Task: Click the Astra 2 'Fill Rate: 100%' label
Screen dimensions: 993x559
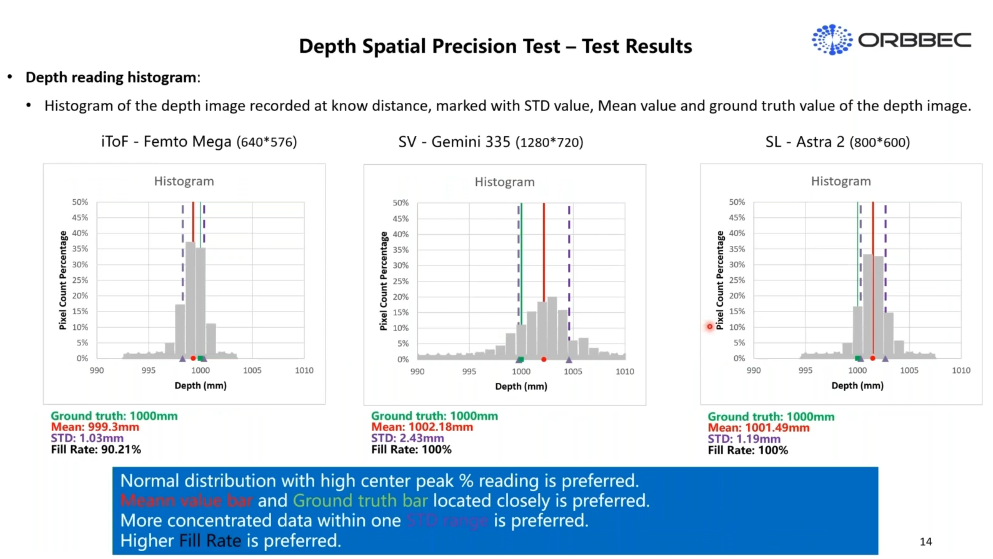Action: pyautogui.click(x=747, y=450)
